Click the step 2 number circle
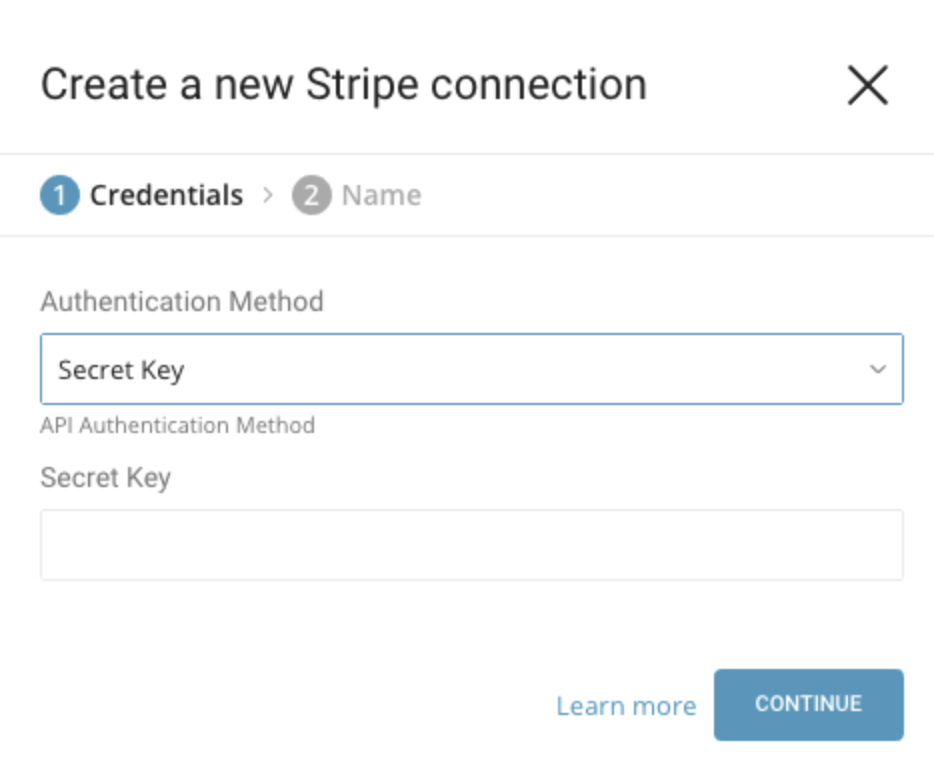This screenshot has height=768, width=934. click(311, 195)
